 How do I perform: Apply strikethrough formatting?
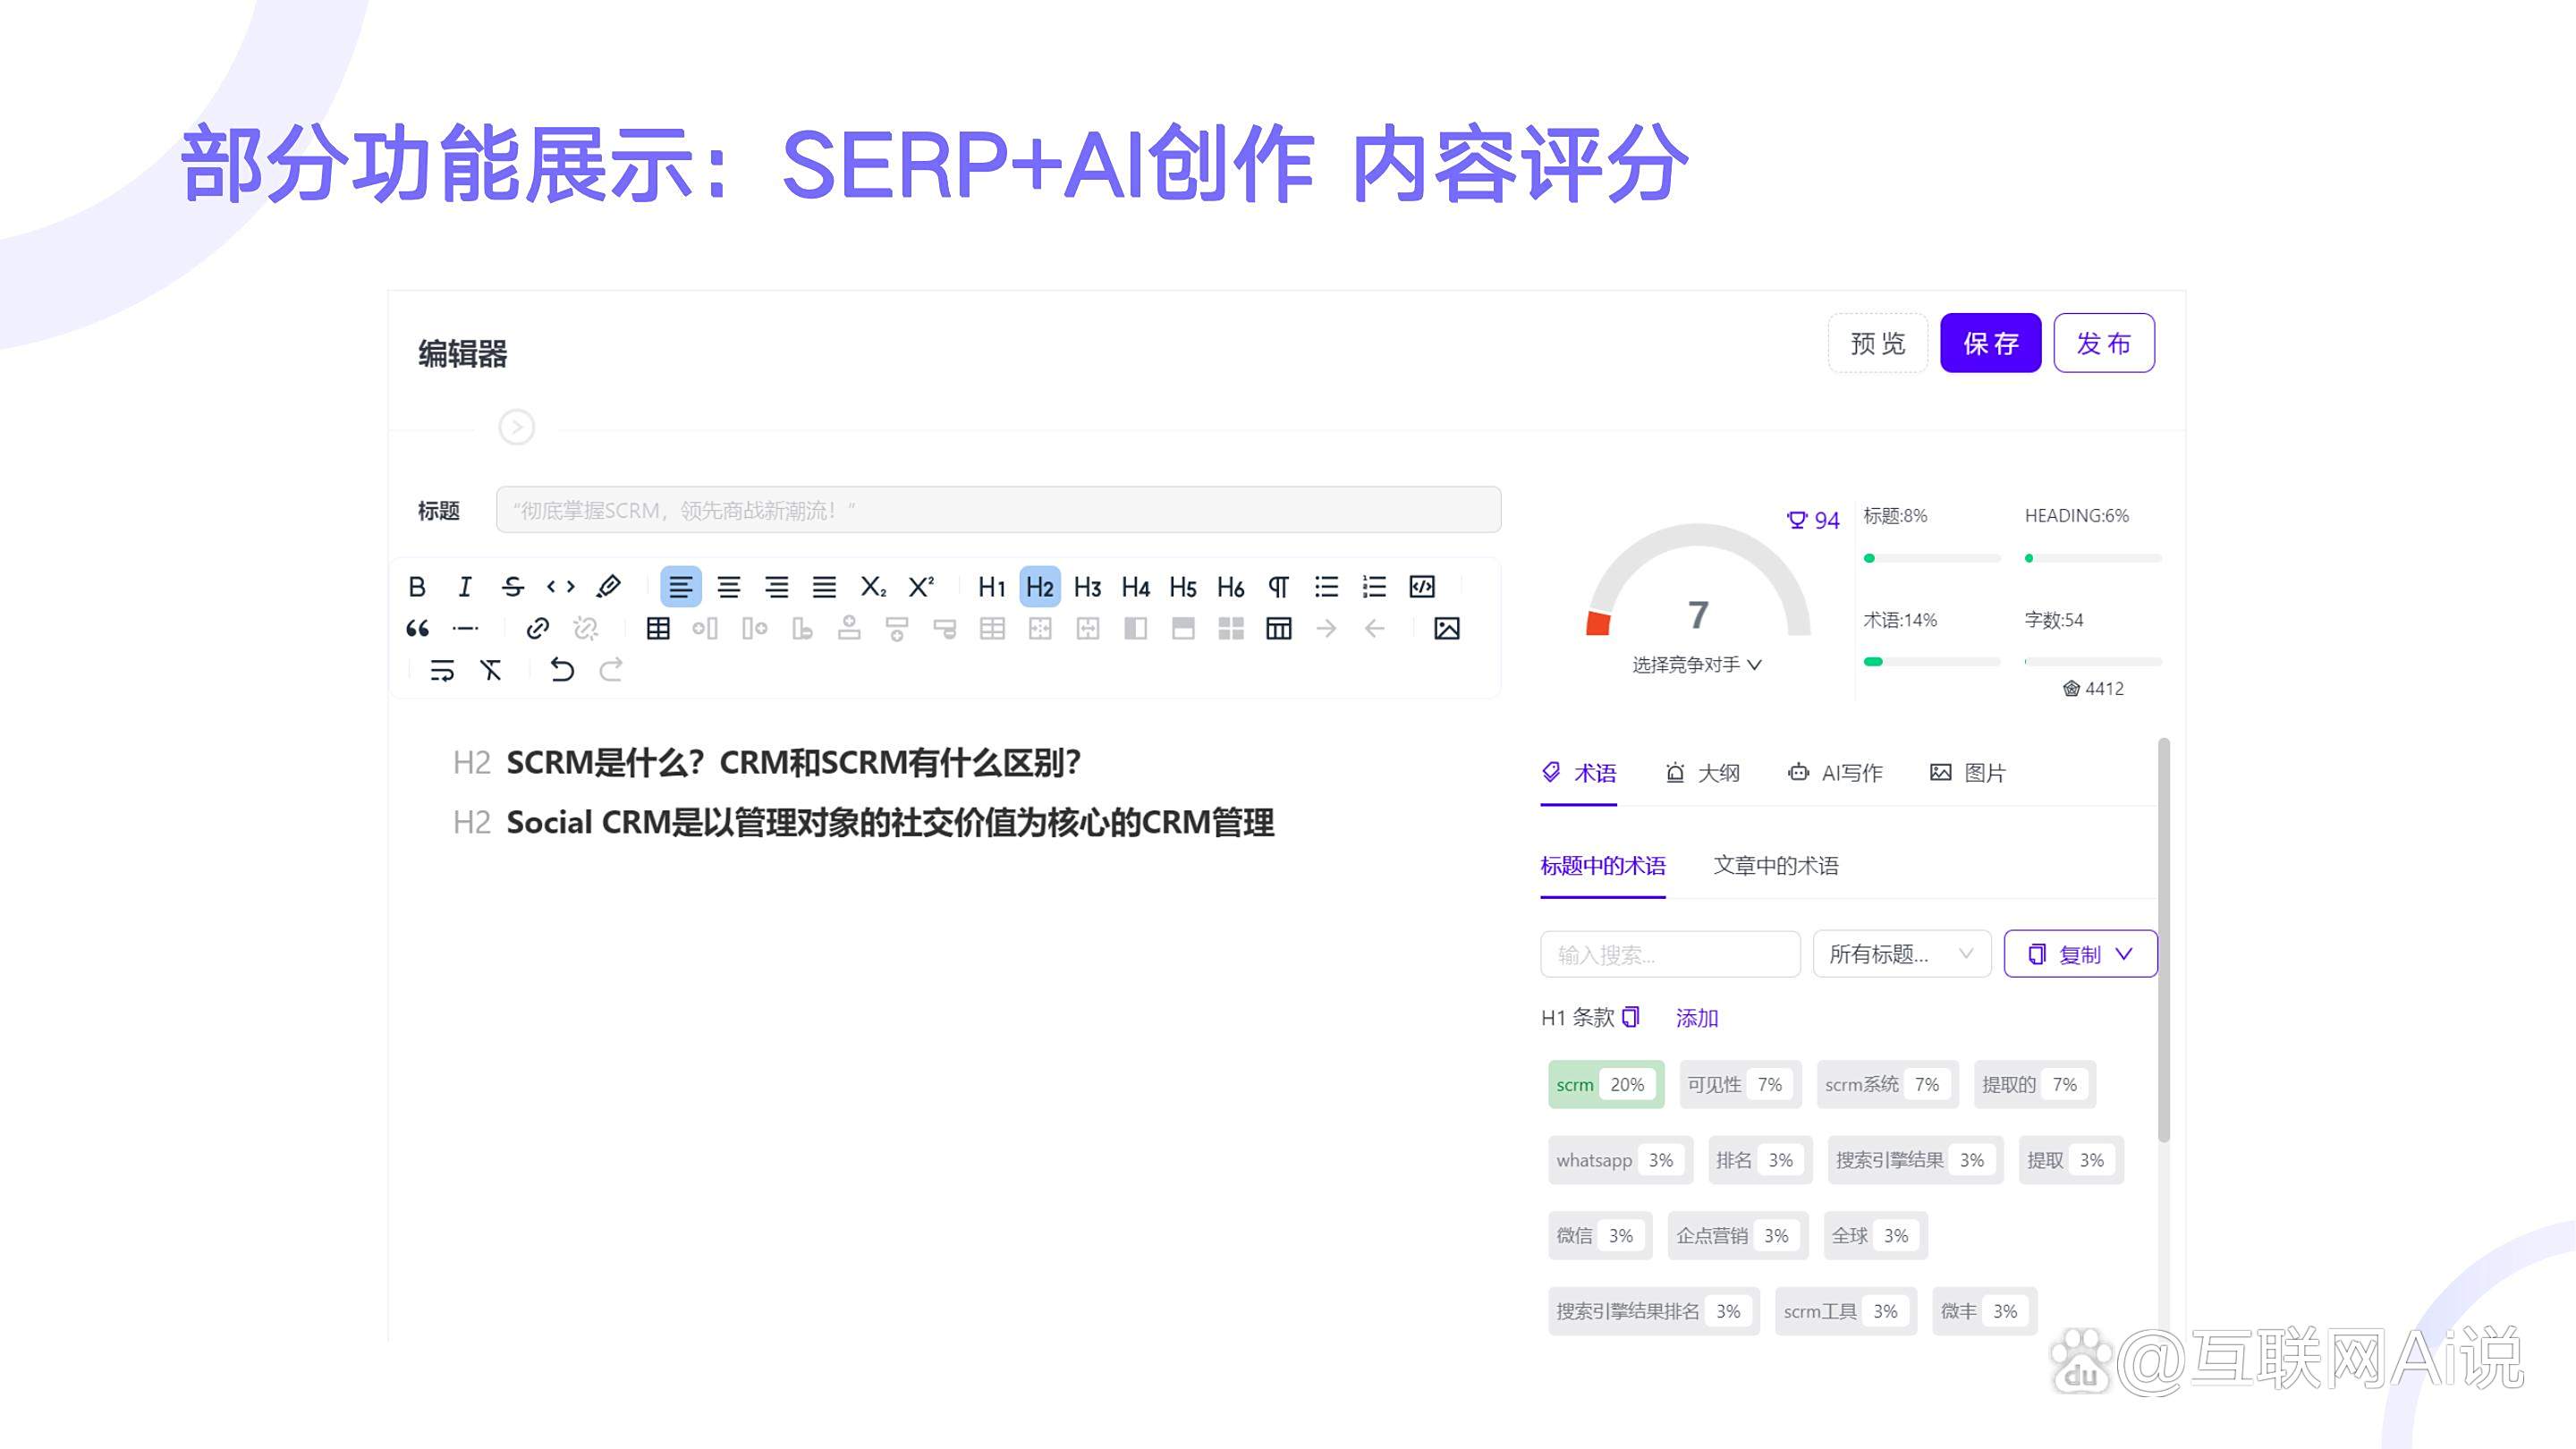click(x=513, y=586)
